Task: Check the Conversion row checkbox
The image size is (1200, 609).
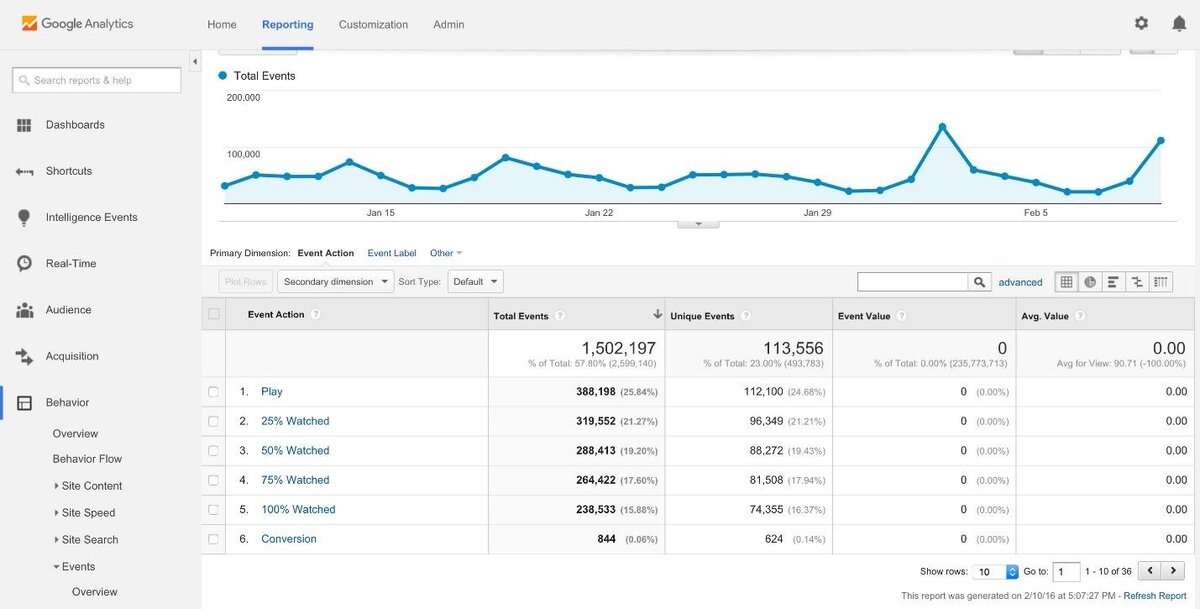Action: [213, 539]
